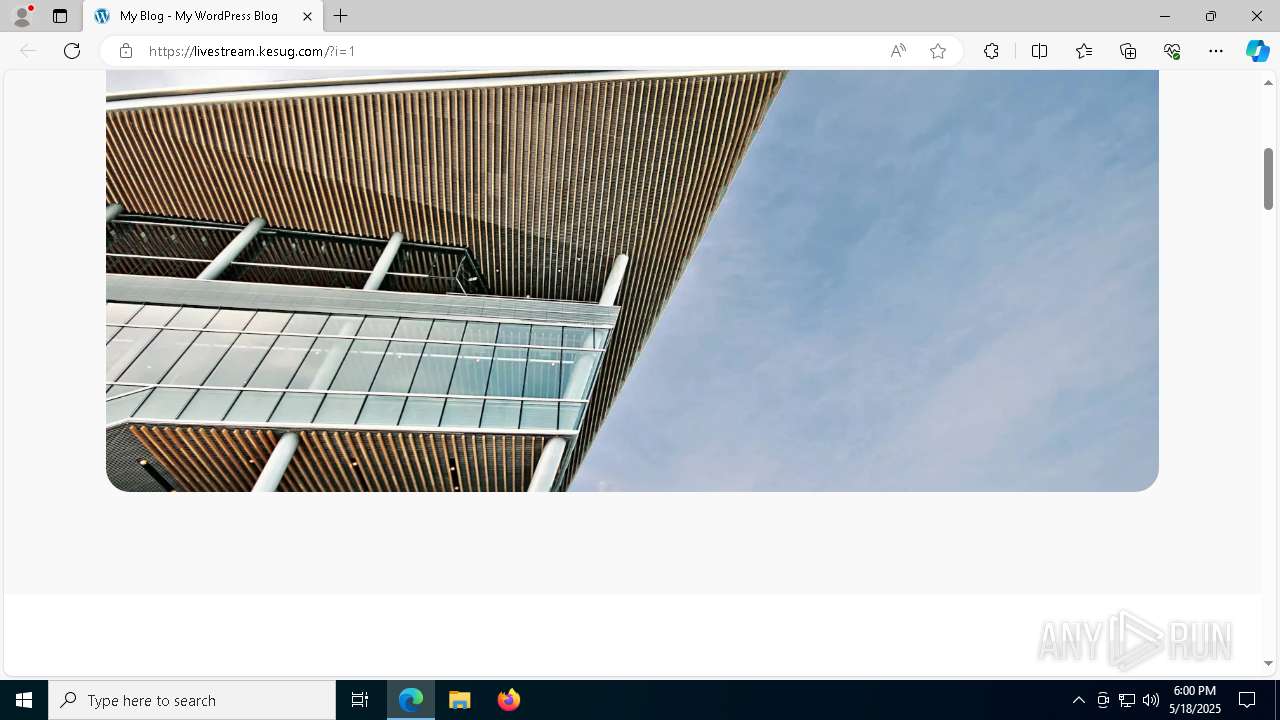Open Browser essentials heart icon

tap(1172, 51)
